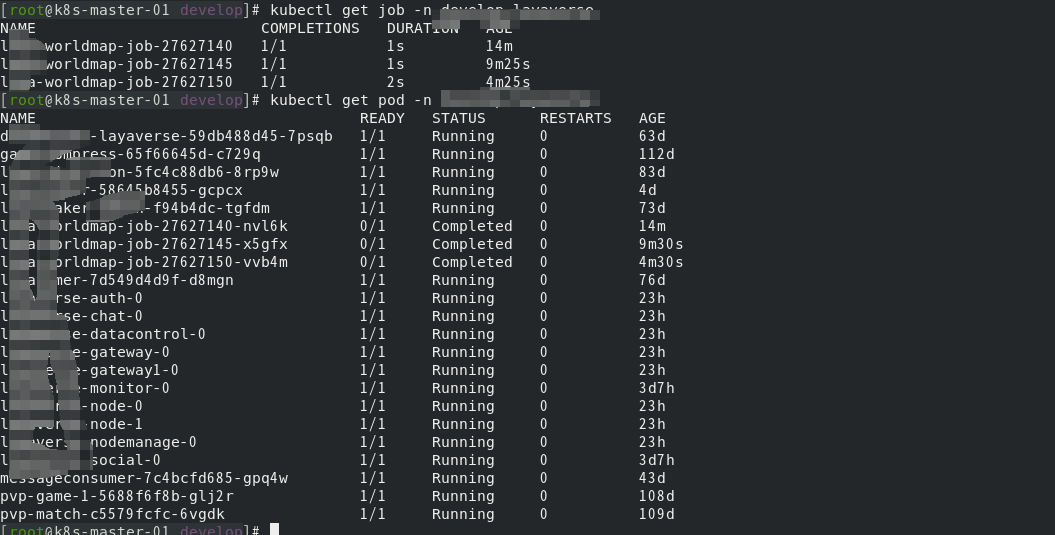Click the STATUS column header
The width and height of the screenshot is (1055, 535).
tap(459, 118)
